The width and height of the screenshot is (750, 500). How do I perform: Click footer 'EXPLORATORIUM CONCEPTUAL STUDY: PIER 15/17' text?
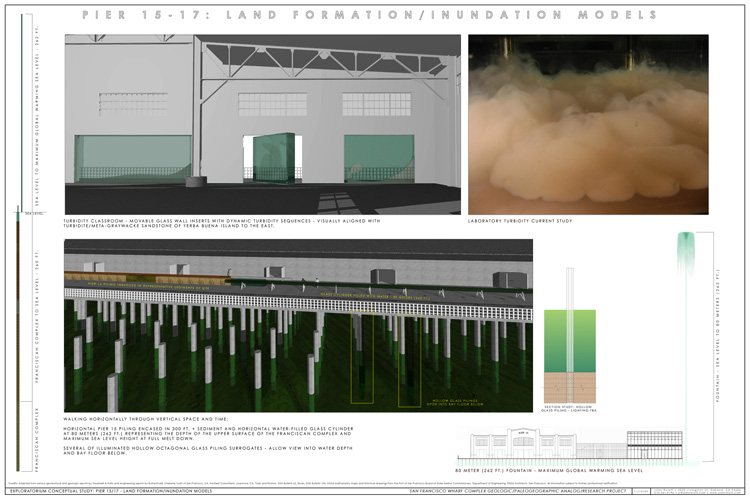pyautogui.click(x=111, y=491)
